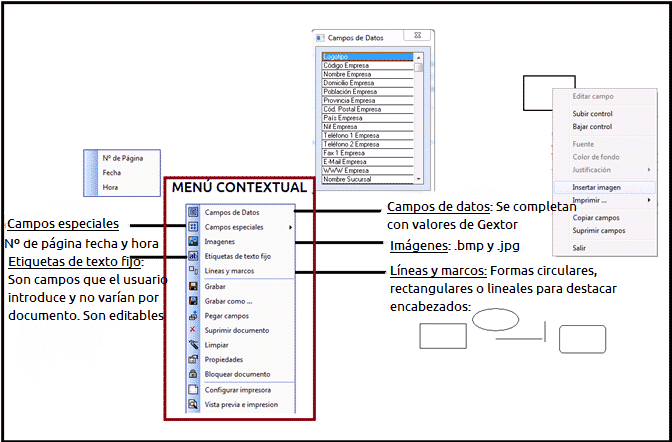Image resolution: width=672 pixels, height=442 pixels.
Task: Click the Campos de Datos menu icon
Action: point(193,212)
